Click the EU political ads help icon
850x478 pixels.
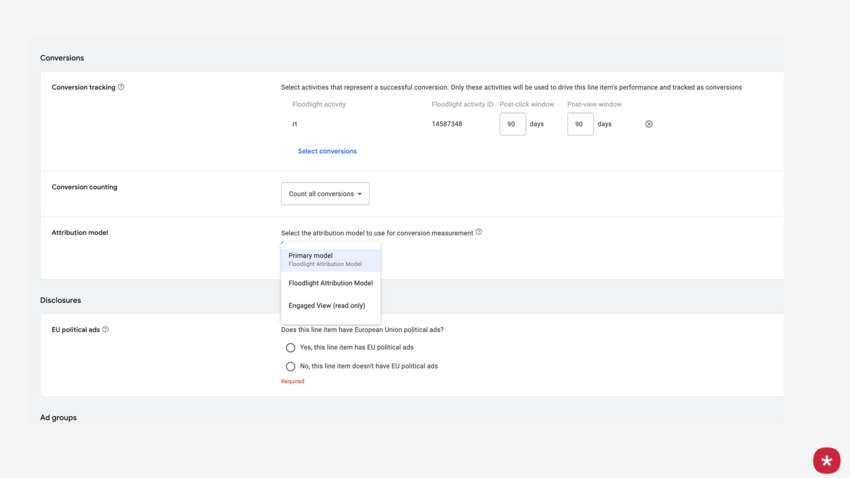(106, 329)
